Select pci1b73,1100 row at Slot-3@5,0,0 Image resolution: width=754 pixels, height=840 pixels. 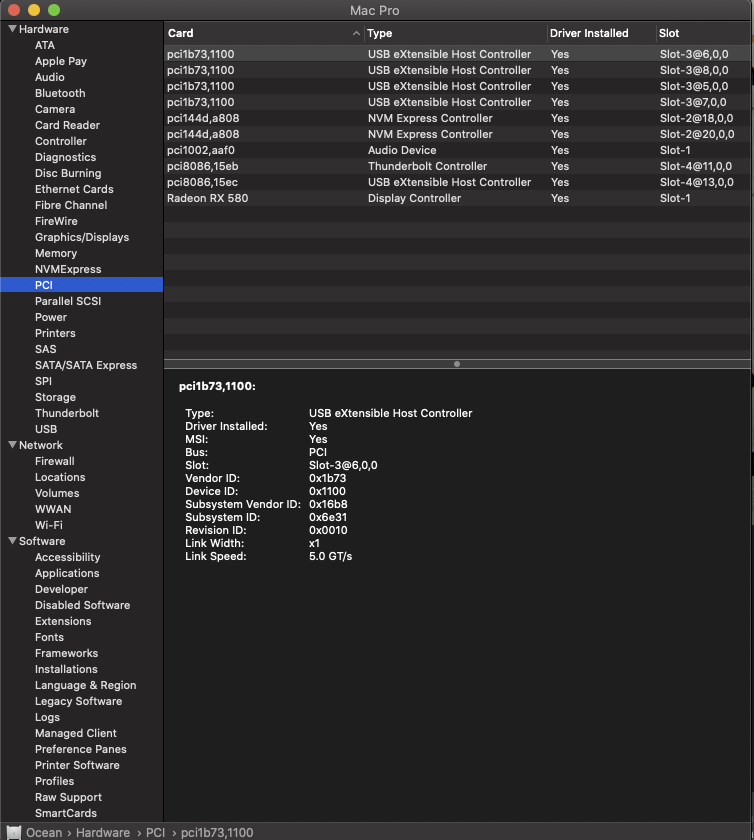[457, 86]
